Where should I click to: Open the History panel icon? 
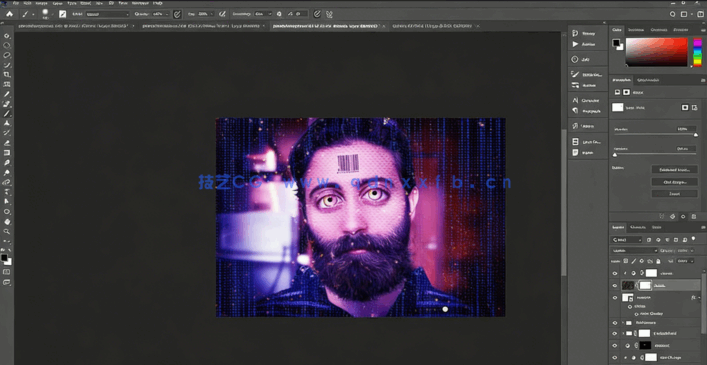click(x=575, y=33)
